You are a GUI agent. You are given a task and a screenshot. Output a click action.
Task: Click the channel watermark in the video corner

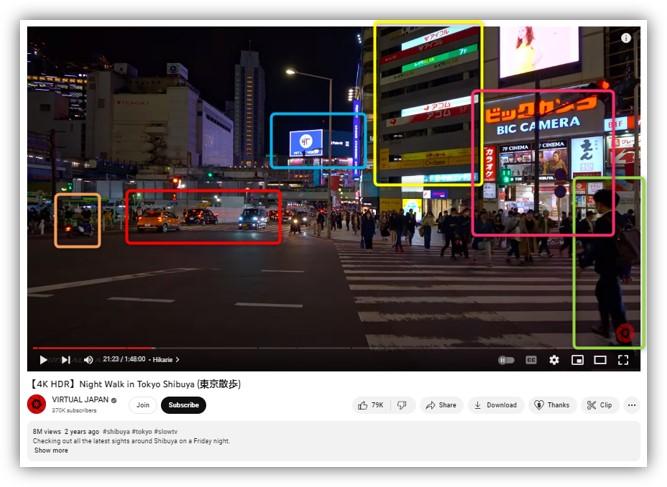(x=625, y=333)
